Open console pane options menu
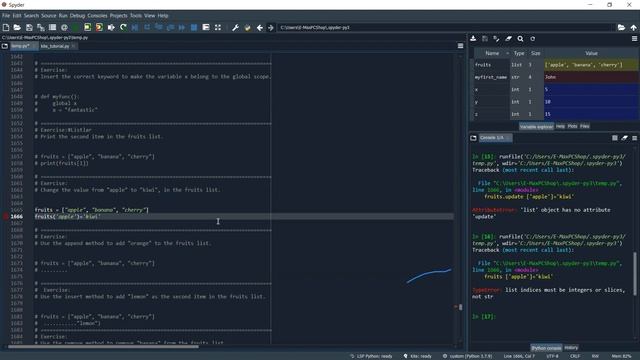The width and height of the screenshot is (640, 360). click(635, 138)
